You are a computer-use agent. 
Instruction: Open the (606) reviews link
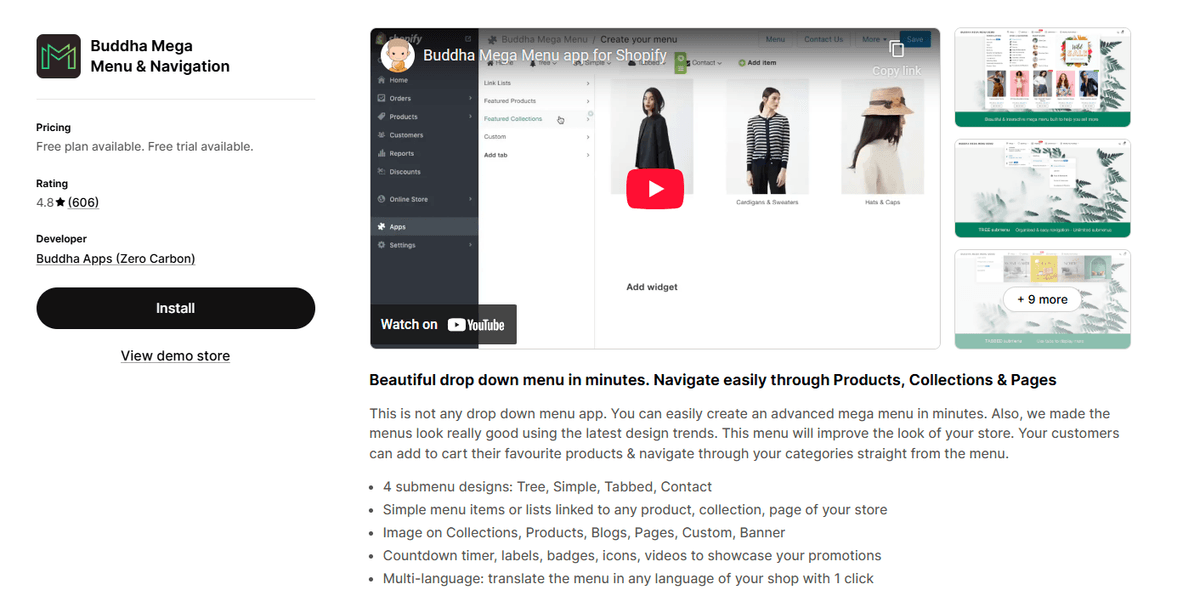click(x=83, y=203)
